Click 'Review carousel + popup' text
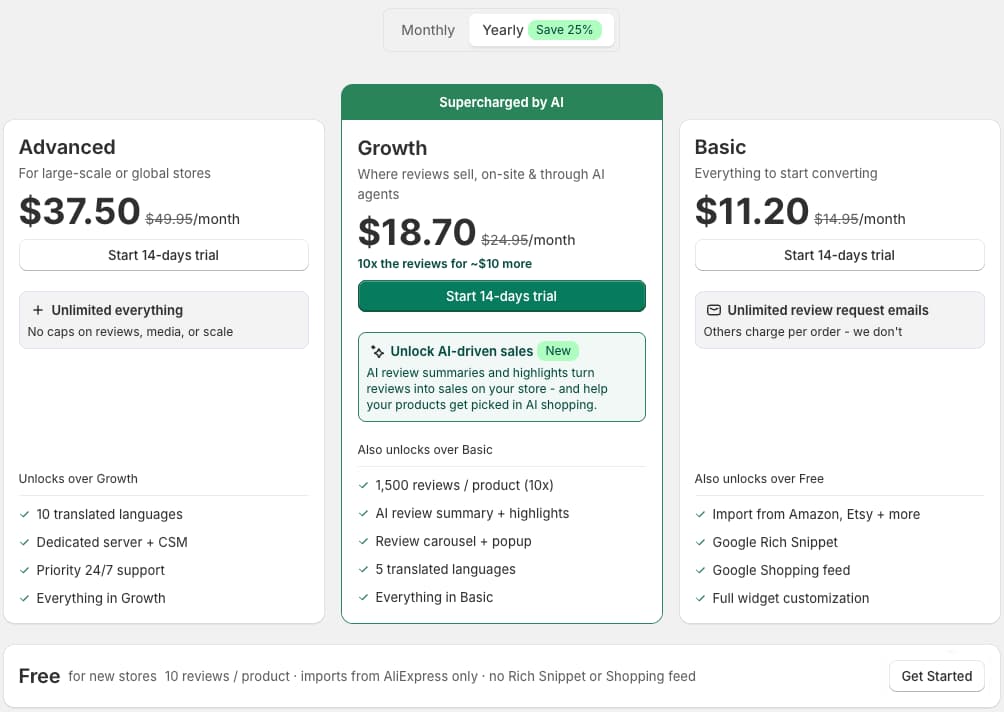Viewport: 1004px width, 712px height. tap(453, 541)
